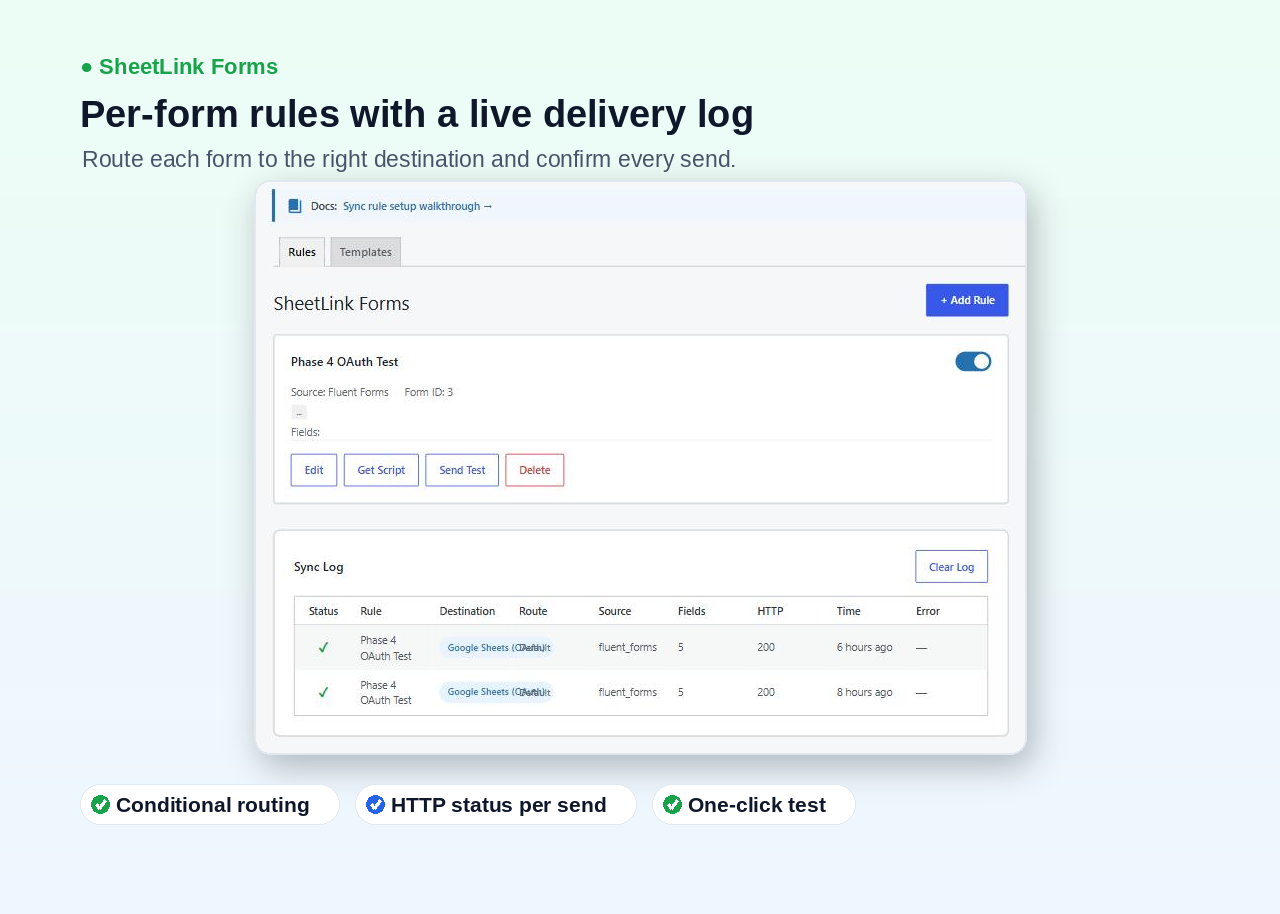This screenshot has height=914, width=1280.
Task: Click the 'Source: Fluent Forms' label
Action: (x=340, y=392)
